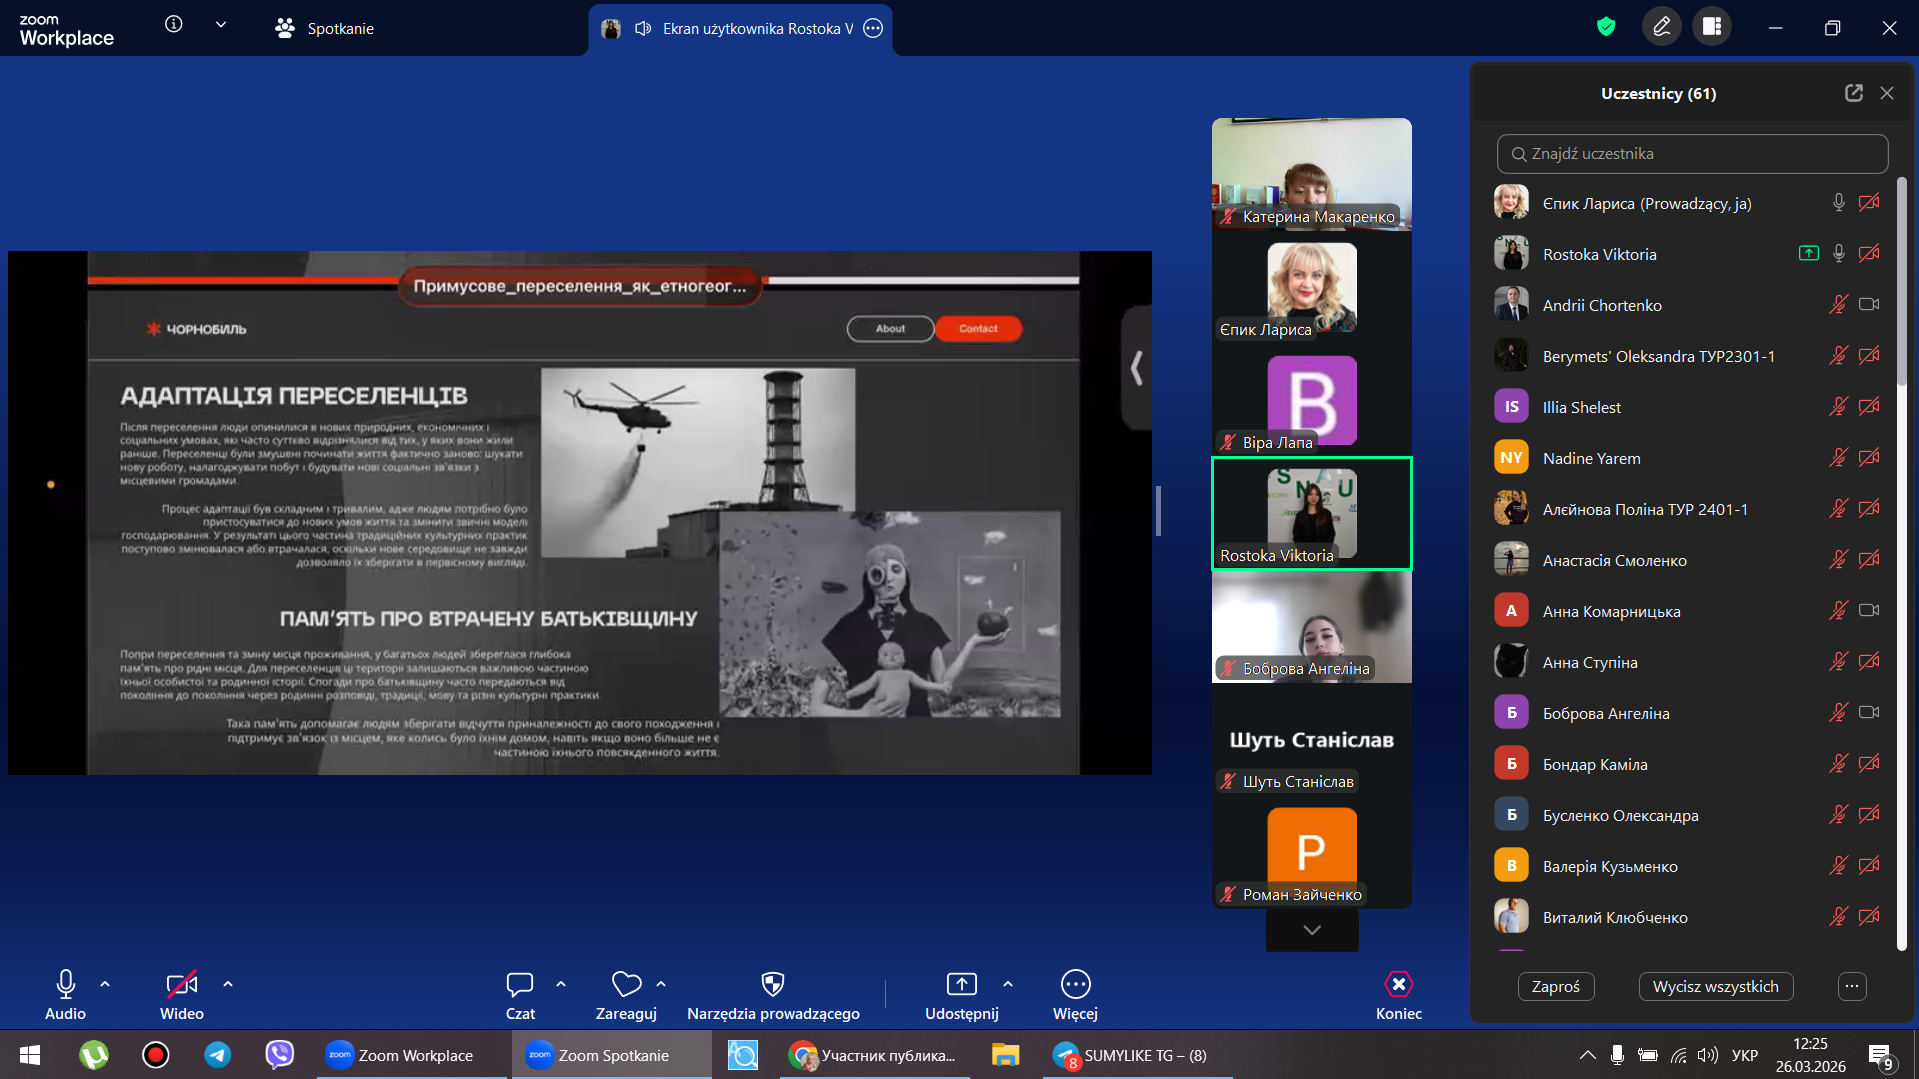Turn on camera with Wideo button
Screen dimensions: 1919x1079
point(181,985)
